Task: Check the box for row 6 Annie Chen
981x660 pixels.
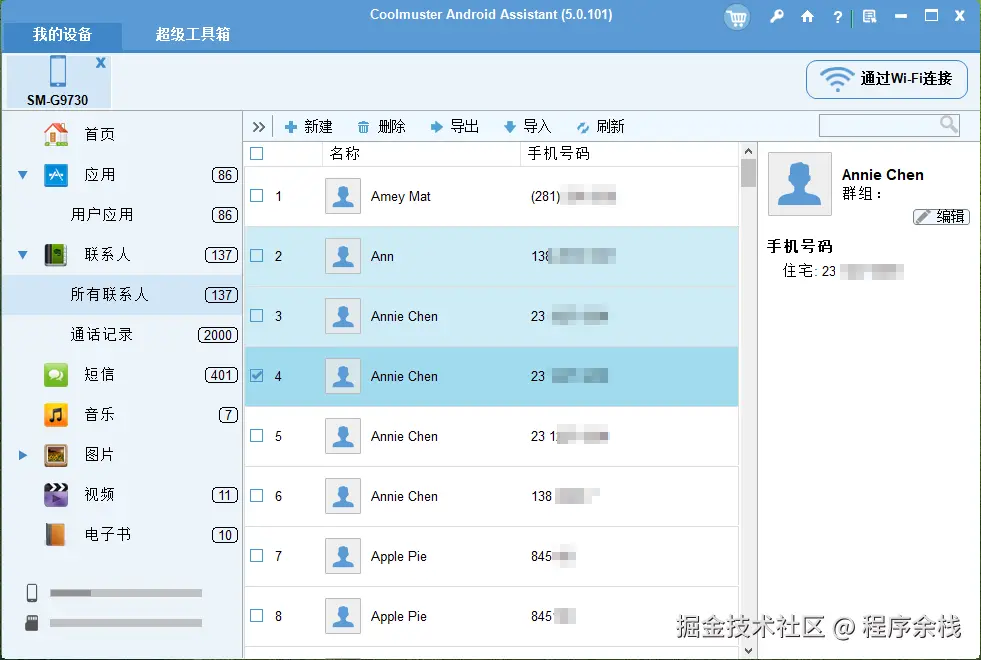Action: [257, 496]
